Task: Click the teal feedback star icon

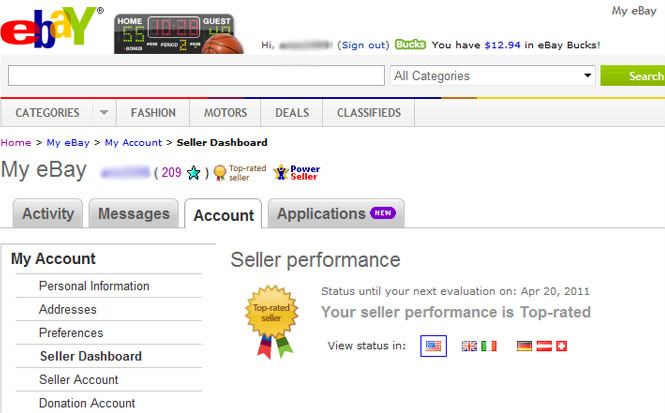Action: point(193,173)
